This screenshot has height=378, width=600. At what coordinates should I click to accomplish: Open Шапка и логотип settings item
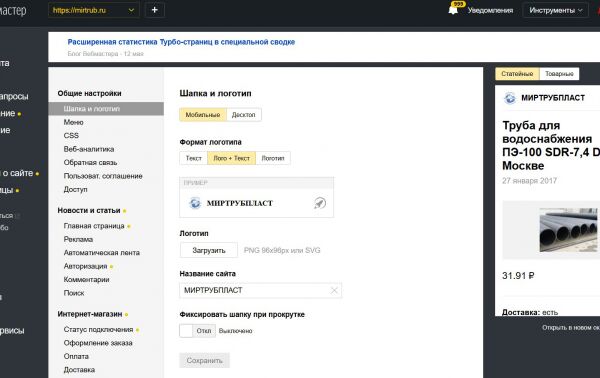click(x=106, y=109)
